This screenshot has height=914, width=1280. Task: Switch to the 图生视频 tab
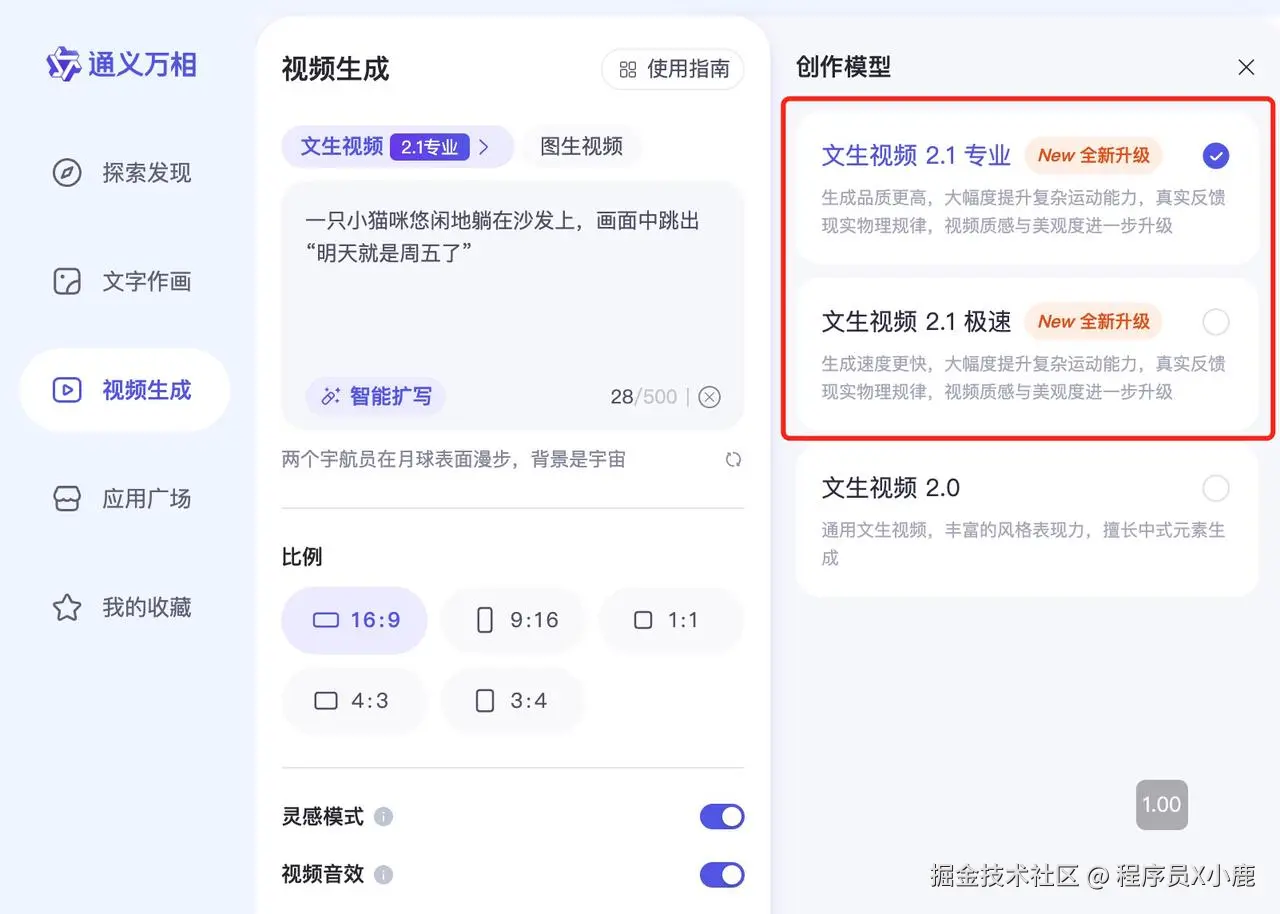[x=582, y=146]
